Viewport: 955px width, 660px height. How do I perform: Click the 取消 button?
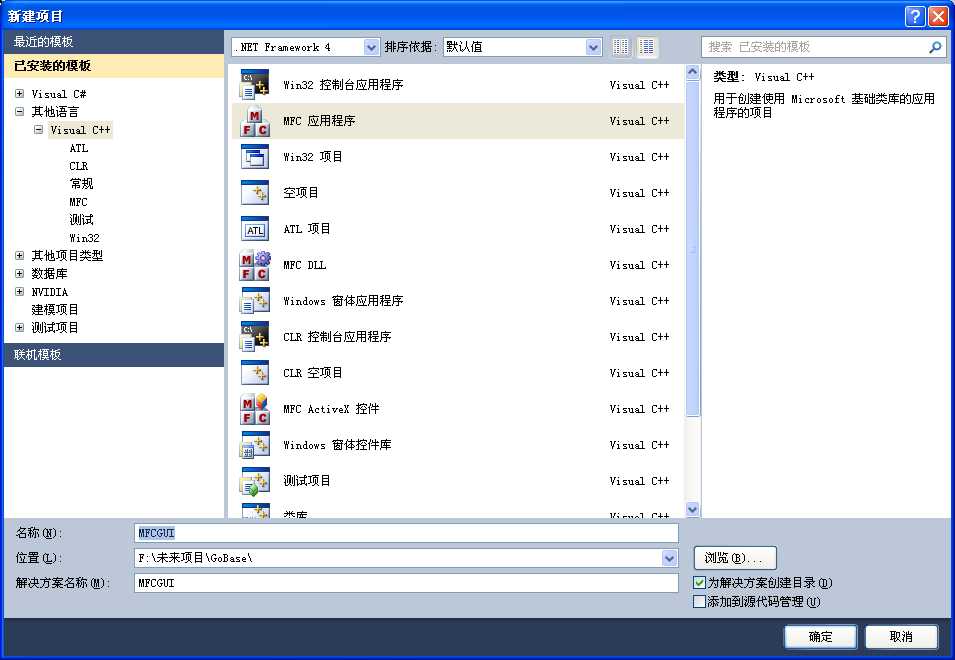[x=901, y=636]
